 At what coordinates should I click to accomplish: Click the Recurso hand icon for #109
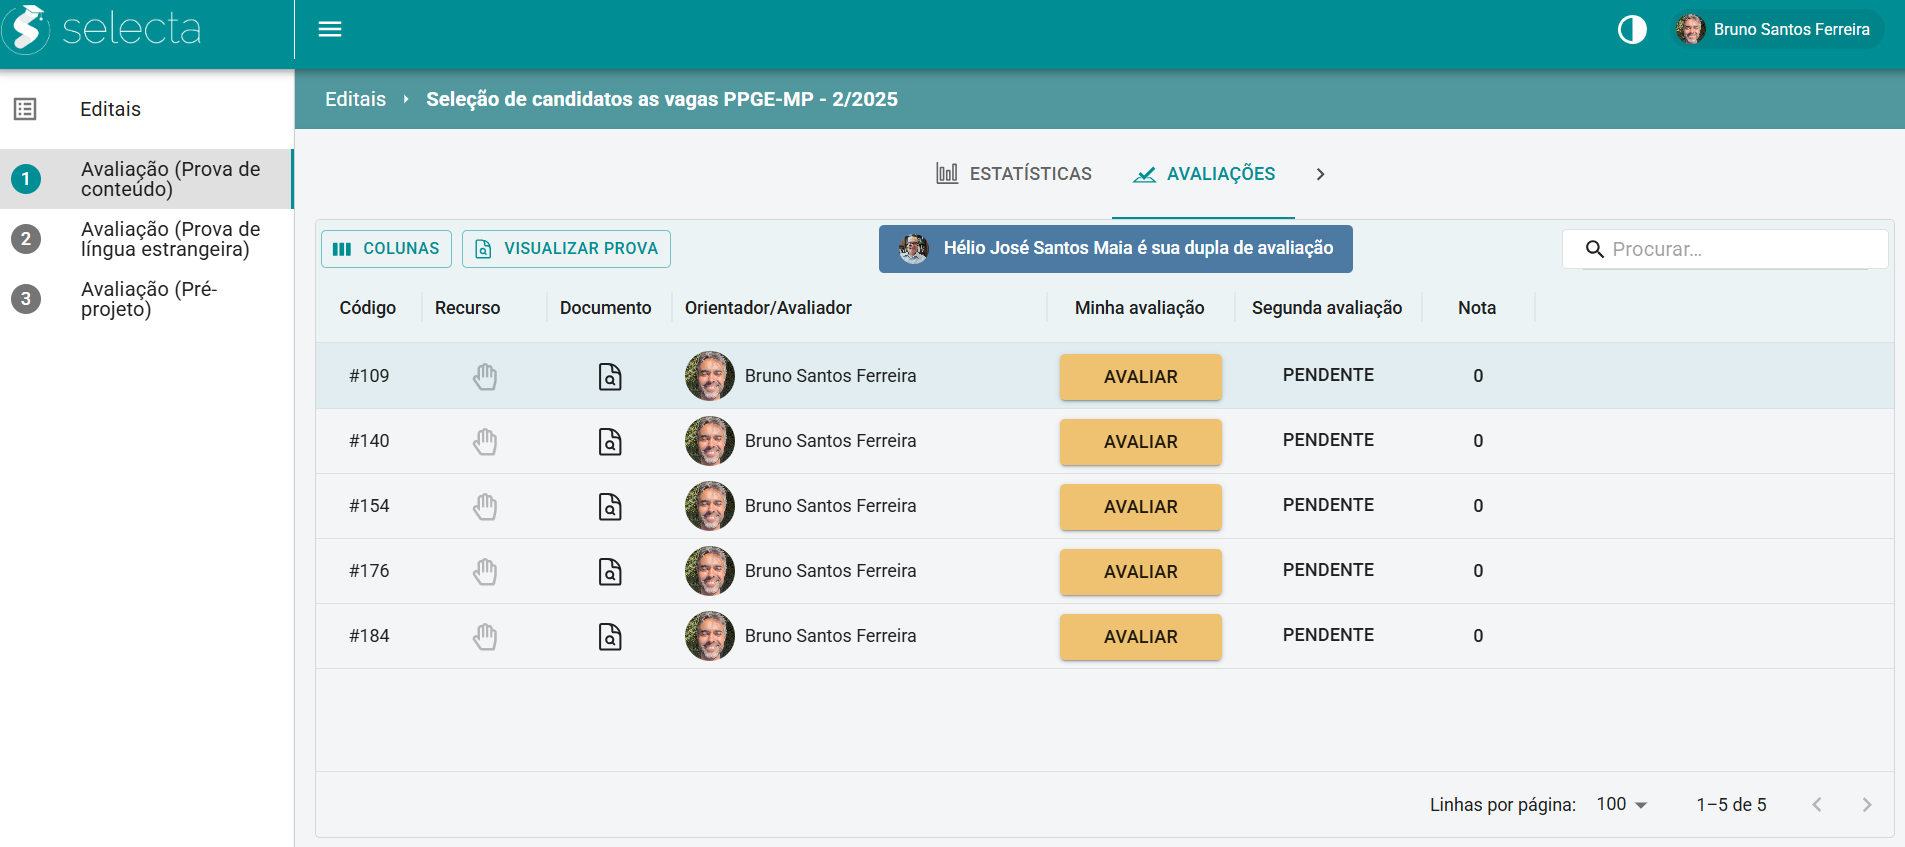(x=485, y=377)
